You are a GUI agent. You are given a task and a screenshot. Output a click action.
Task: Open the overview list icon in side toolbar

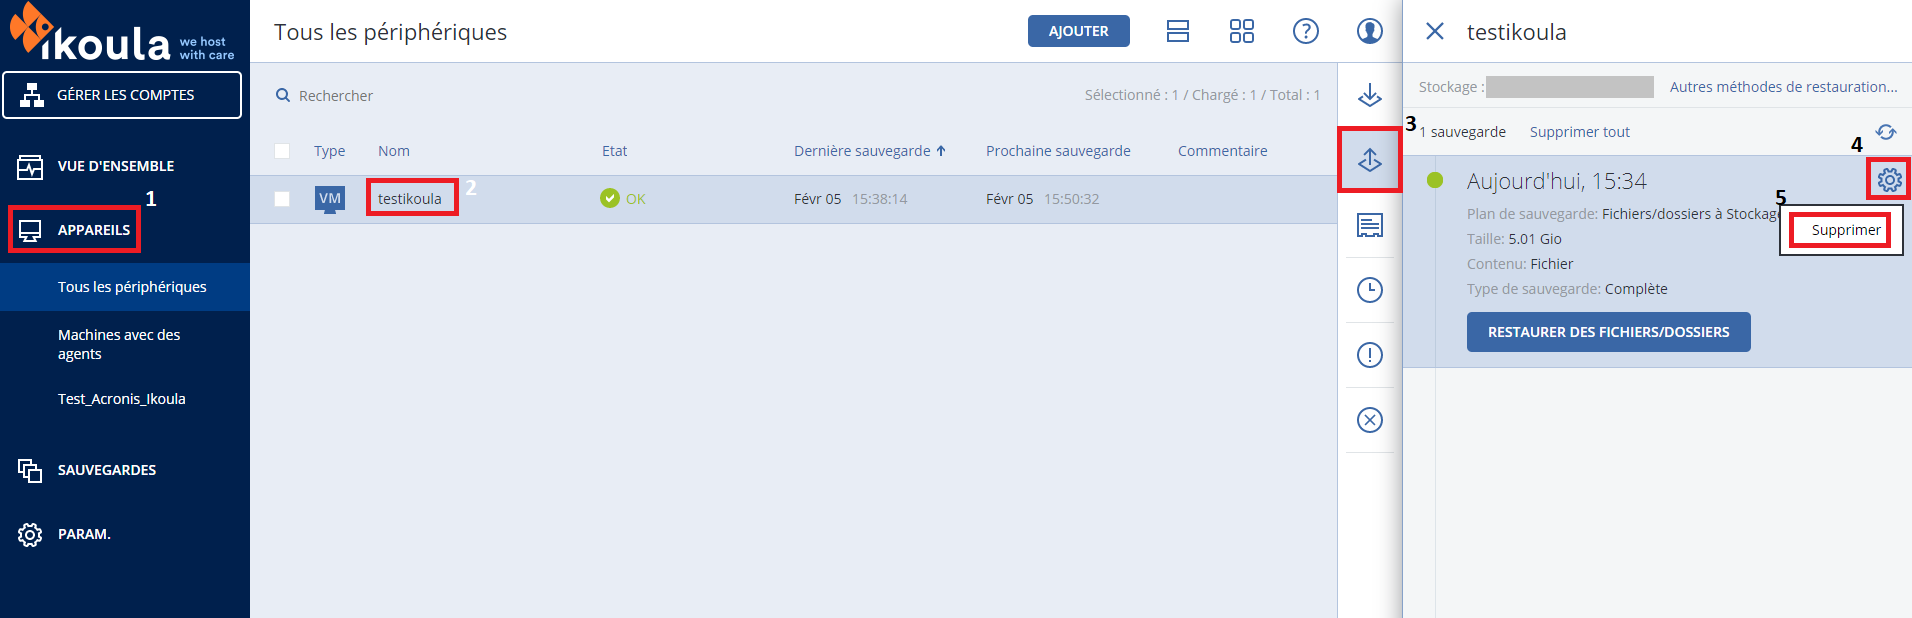[1370, 225]
